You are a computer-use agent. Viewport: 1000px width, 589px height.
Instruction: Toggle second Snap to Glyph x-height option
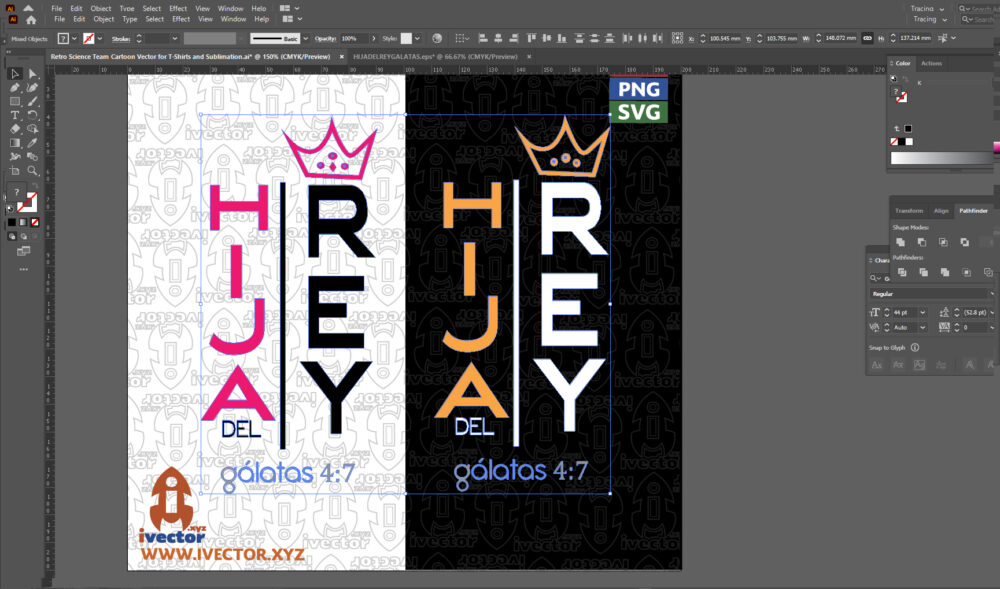point(898,365)
